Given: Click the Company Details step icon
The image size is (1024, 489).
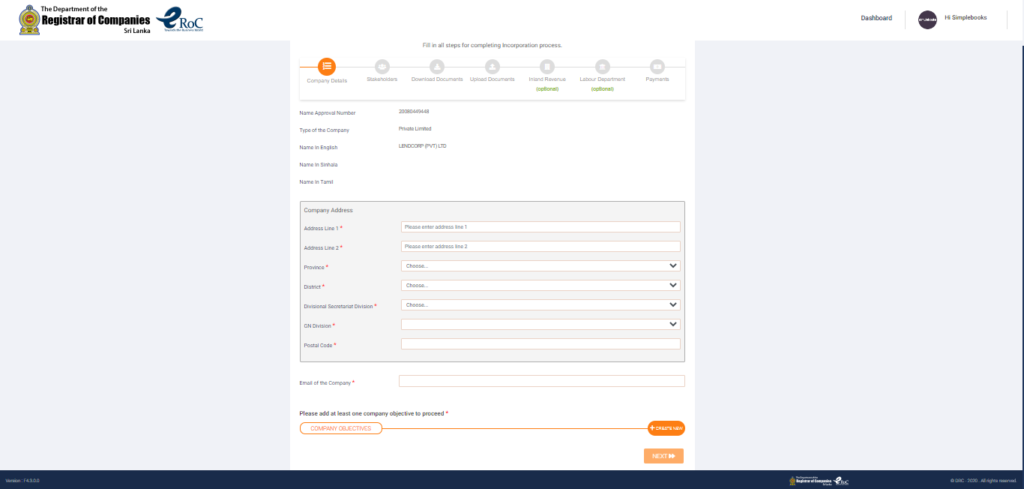Looking at the screenshot, I should tap(327, 67).
